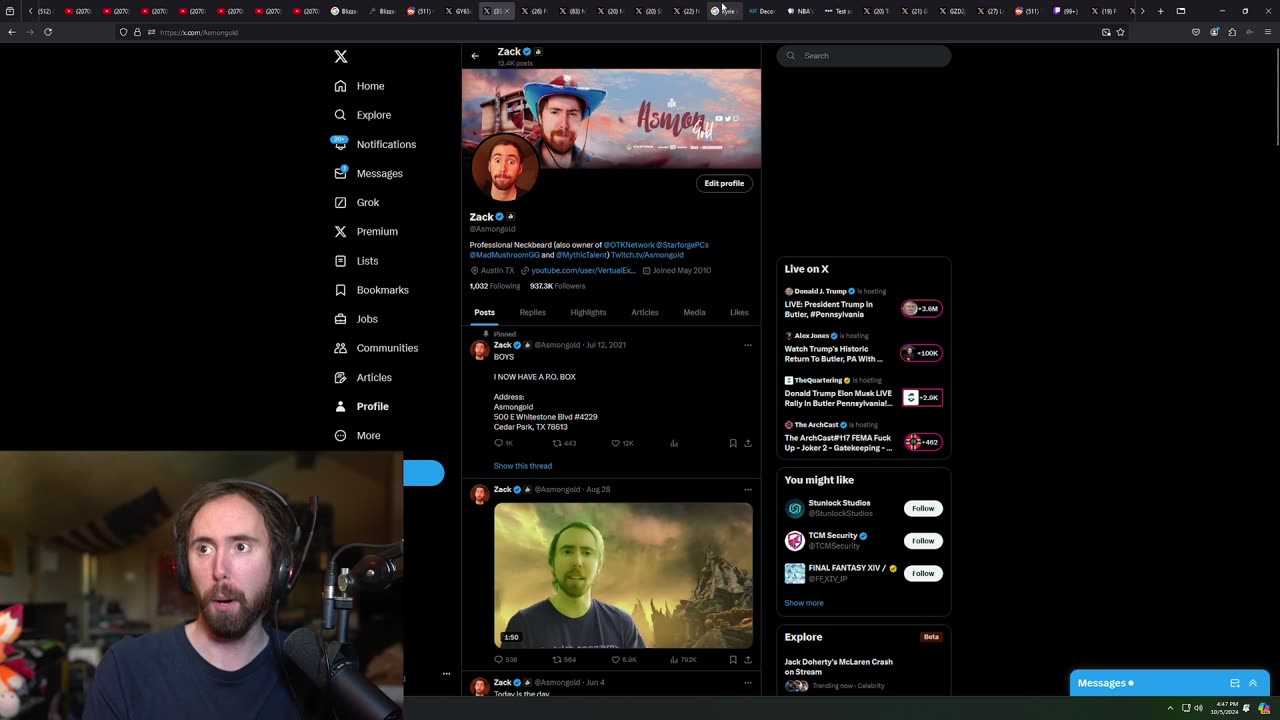Switch to the Media tab
The width and height of the screenshot is (1280, 720).
[x=694, y=312]
